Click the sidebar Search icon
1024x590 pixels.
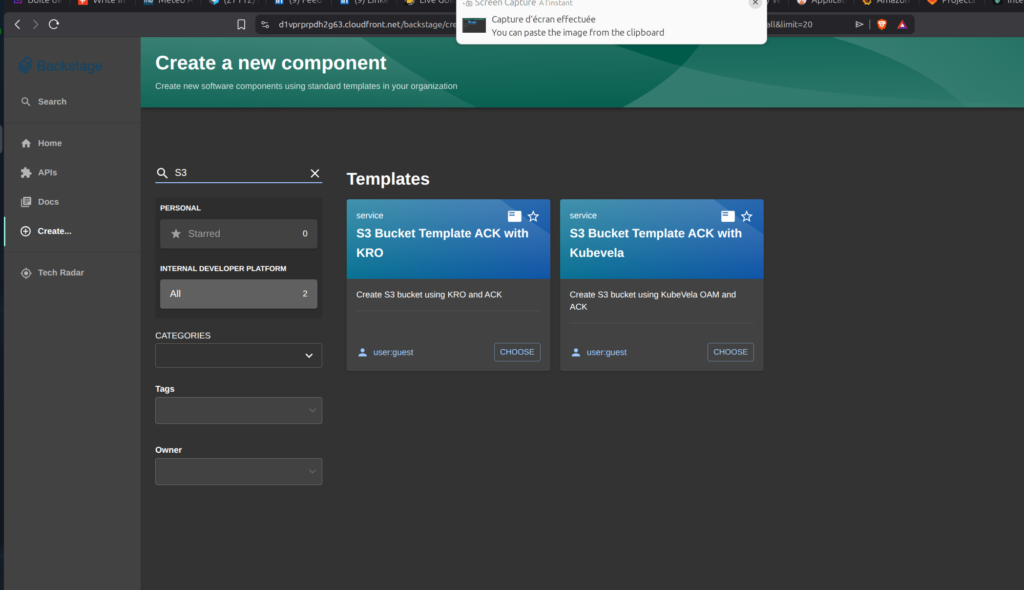(27, 102)
